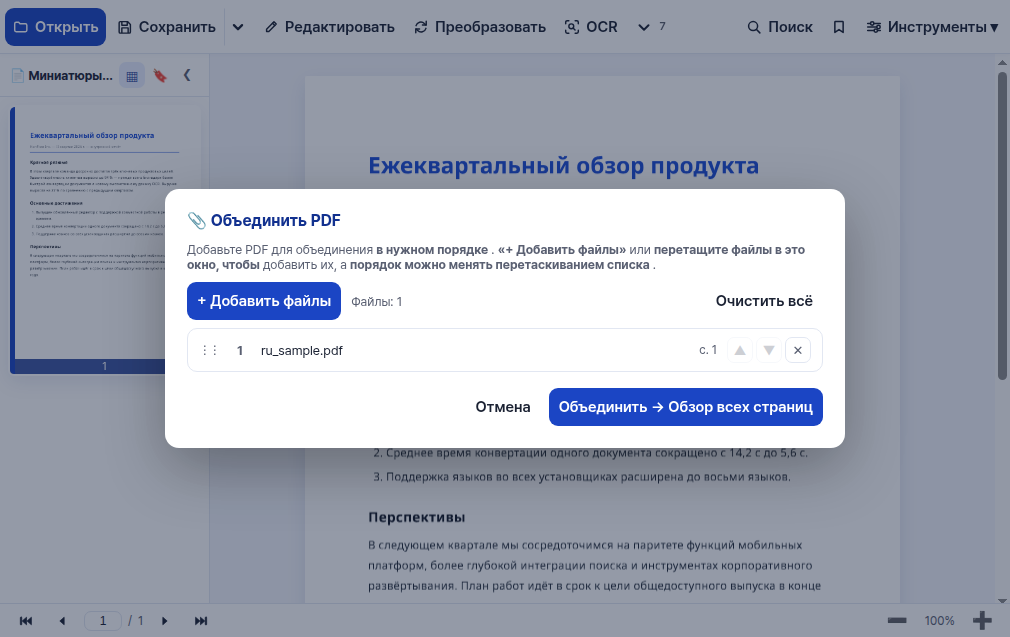The height and width of the screenshot is (637, 1010).
Task: Open the Инструменты menu
Action: (932, 27)
